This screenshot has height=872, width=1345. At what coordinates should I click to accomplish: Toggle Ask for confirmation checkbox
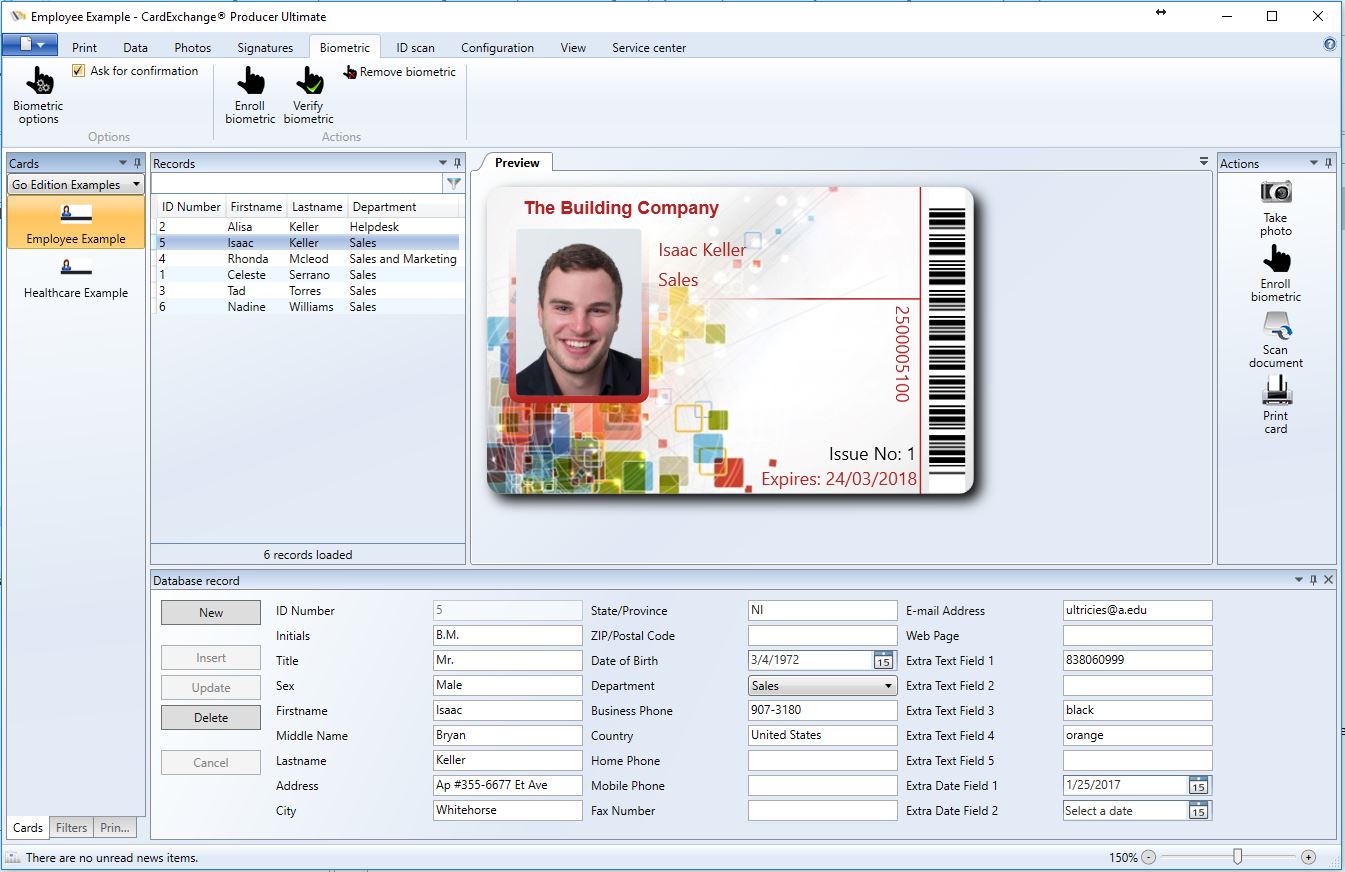click(x=79, y=71)
